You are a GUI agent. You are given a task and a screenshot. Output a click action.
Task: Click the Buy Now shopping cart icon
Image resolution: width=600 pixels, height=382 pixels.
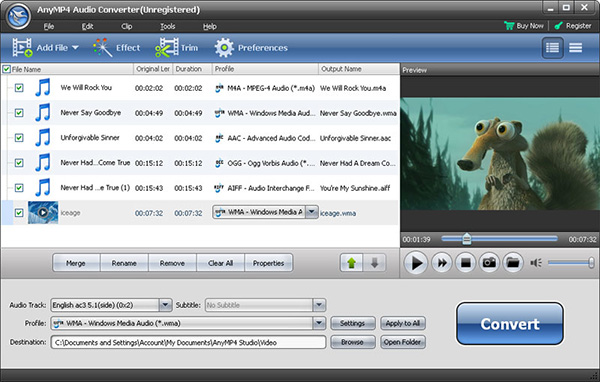pos(509,26)
